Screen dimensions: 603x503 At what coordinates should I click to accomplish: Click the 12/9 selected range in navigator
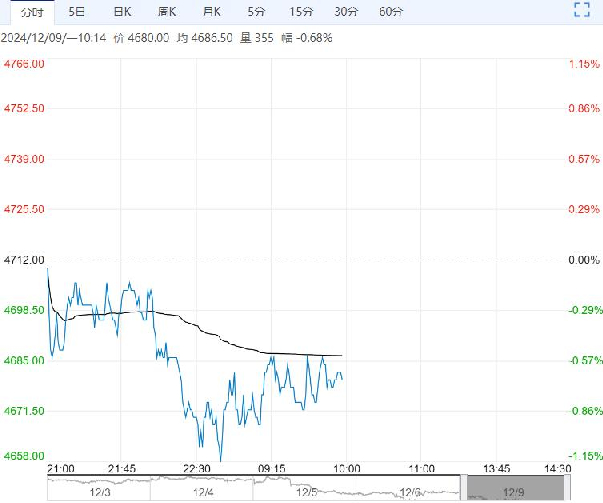515,488
